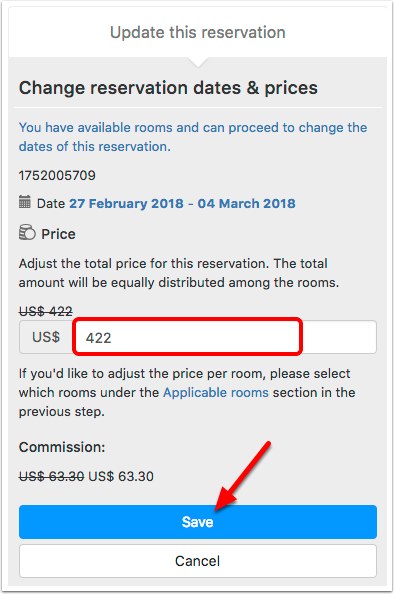Viewport: 394px width, 594px height.
Task: Click the struck-through US$ 63.30 commission
Action: tap(52, 476)
